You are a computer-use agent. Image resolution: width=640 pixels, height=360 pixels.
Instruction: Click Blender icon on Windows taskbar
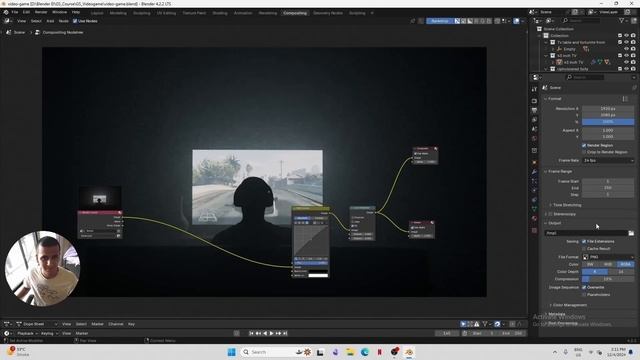pos(409,352)
